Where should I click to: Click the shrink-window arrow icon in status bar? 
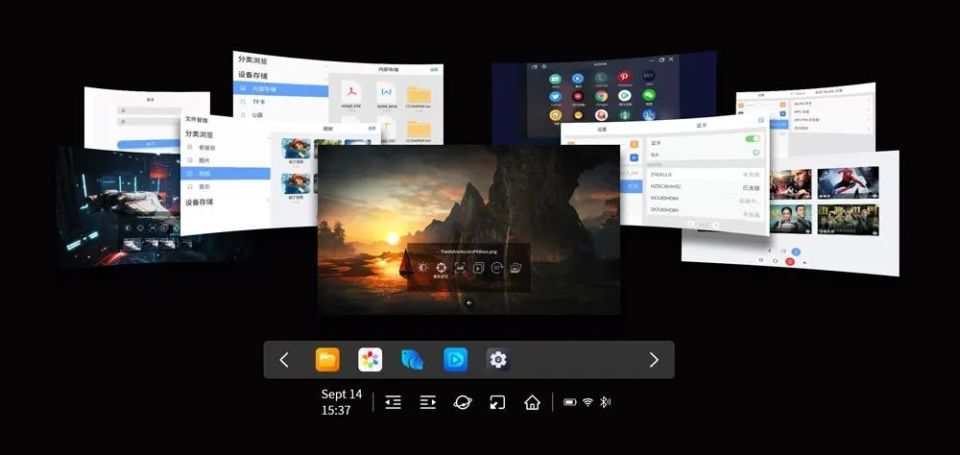pos(497,402)
